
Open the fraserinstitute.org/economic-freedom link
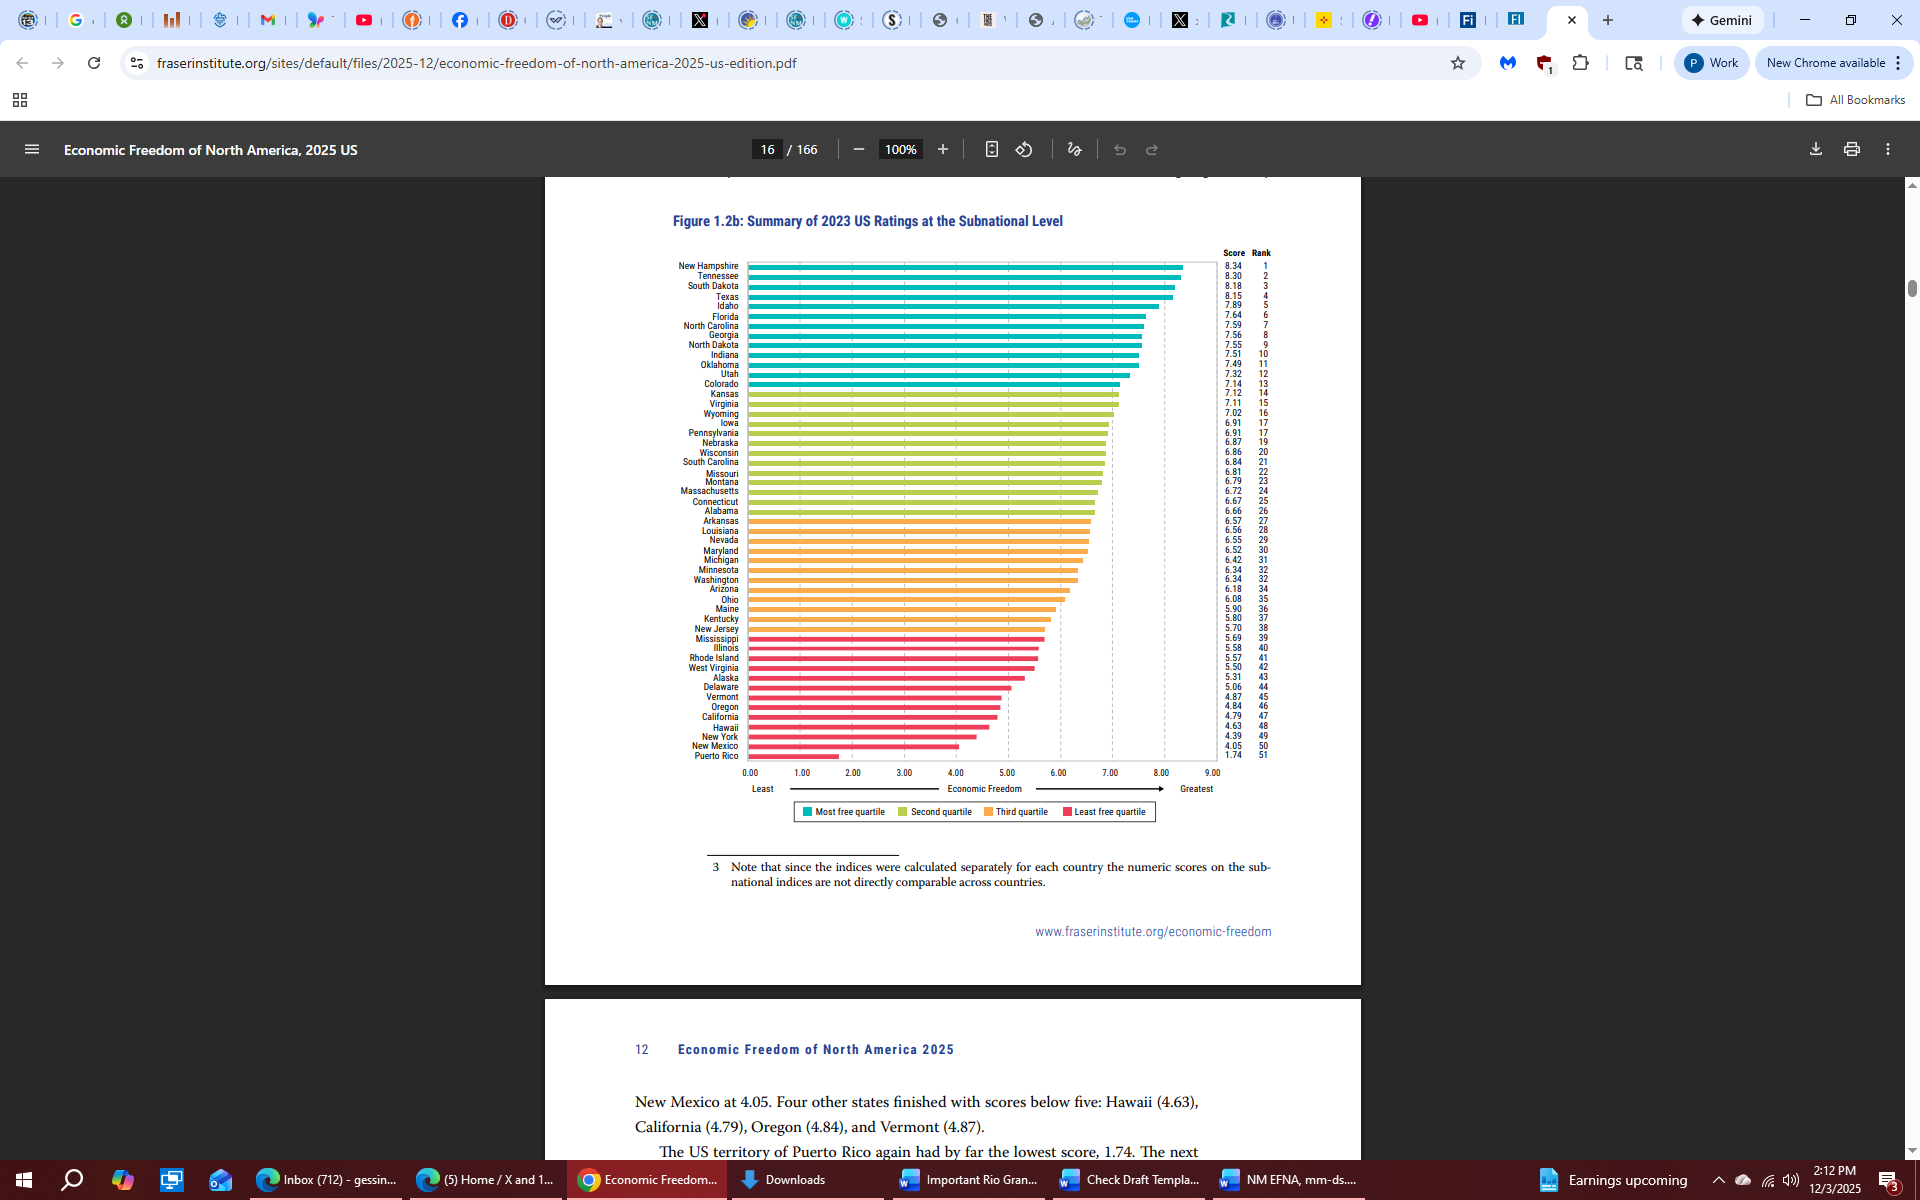coord(1152,931)
